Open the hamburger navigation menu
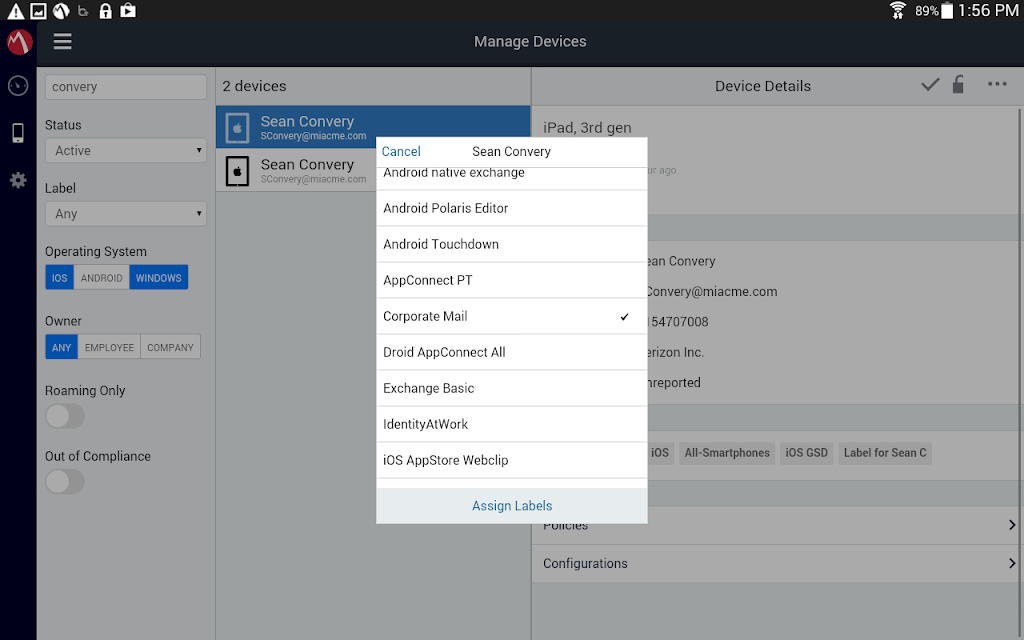This screenshot has width=1024, height=640. click(63, 42)
